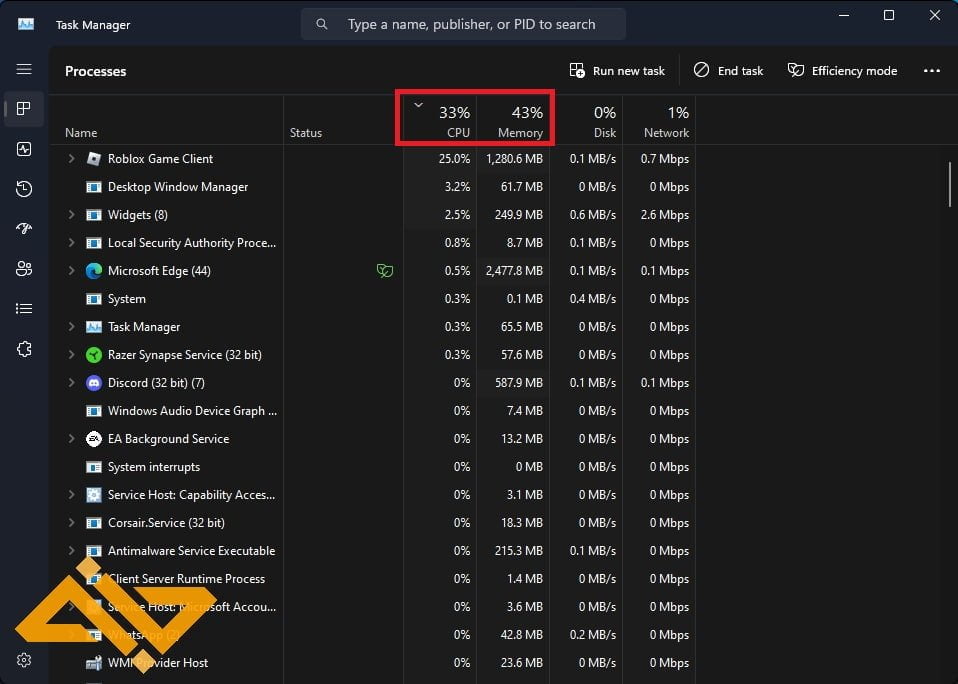Viewport: 958px width, 684px height.
Task: Click the search box for processes
Action: click(x=463, y=24)
